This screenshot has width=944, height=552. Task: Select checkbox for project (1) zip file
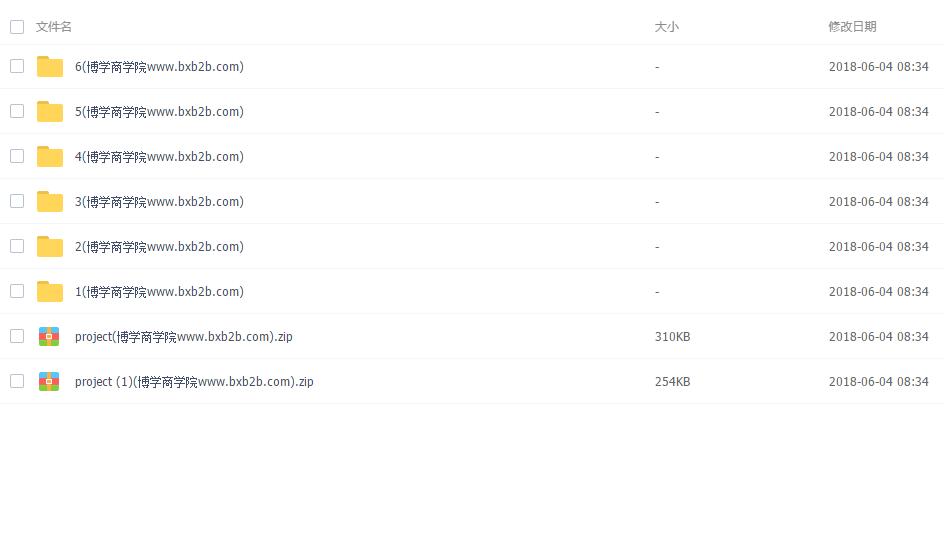coord(17,381)
